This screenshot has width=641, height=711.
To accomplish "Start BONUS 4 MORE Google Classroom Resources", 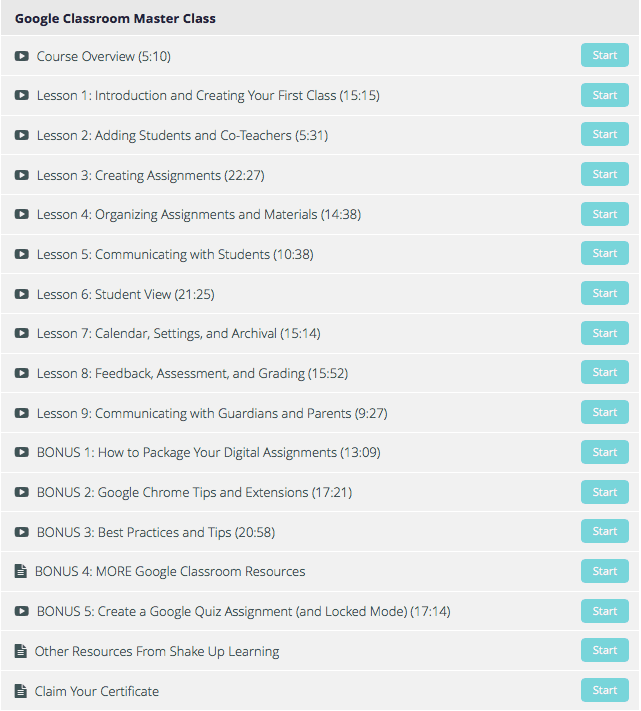I will [x=605, y=571].
